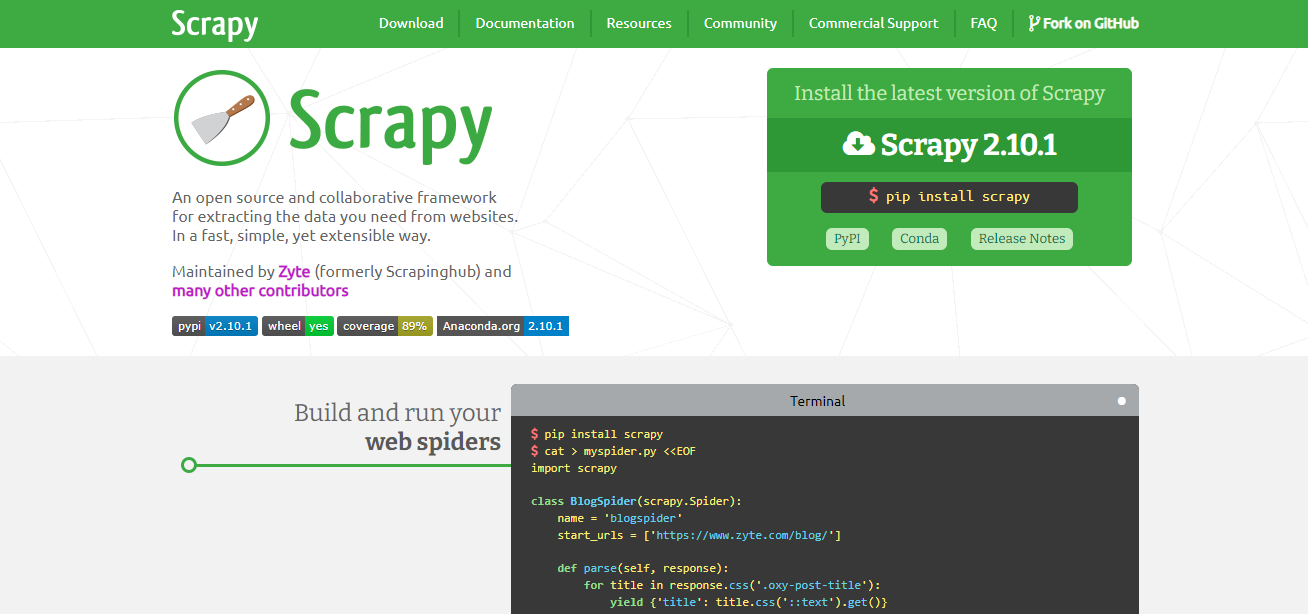Open the FAQ menu item
This screenshot has width=1308, height=614.
(984, 23)
